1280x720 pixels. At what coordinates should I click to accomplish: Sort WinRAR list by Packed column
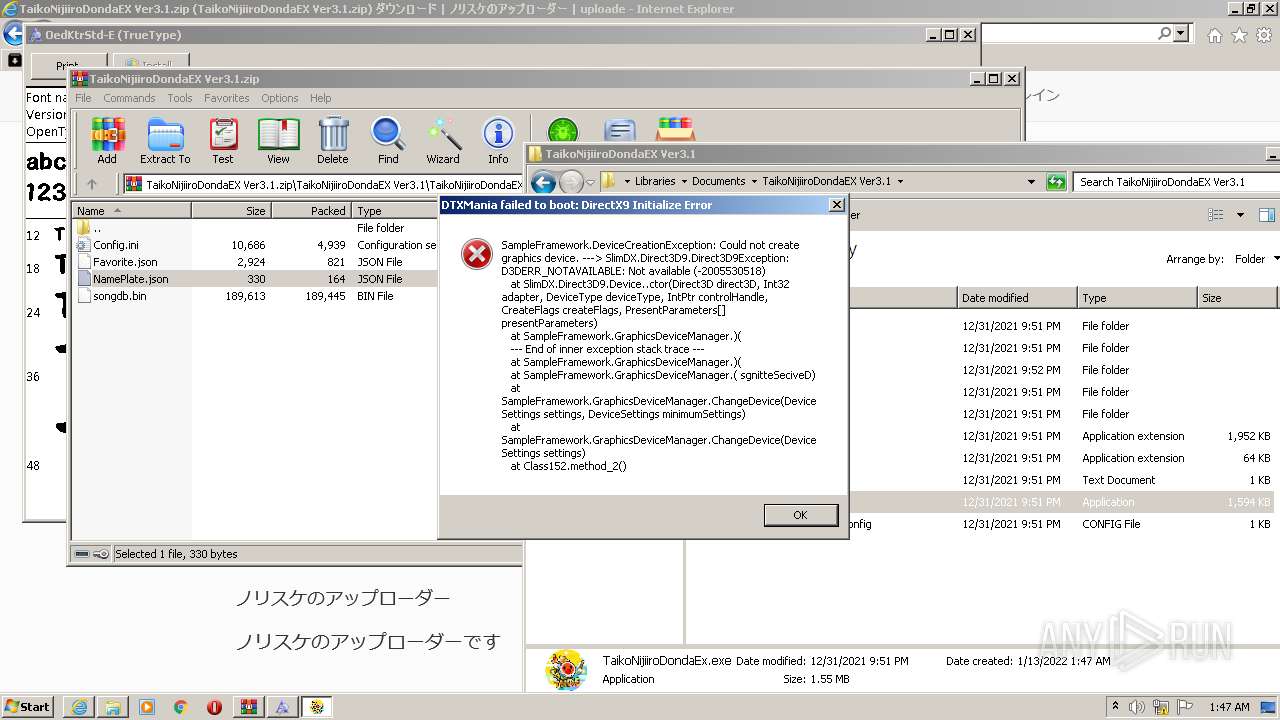[x=312, y=211]
